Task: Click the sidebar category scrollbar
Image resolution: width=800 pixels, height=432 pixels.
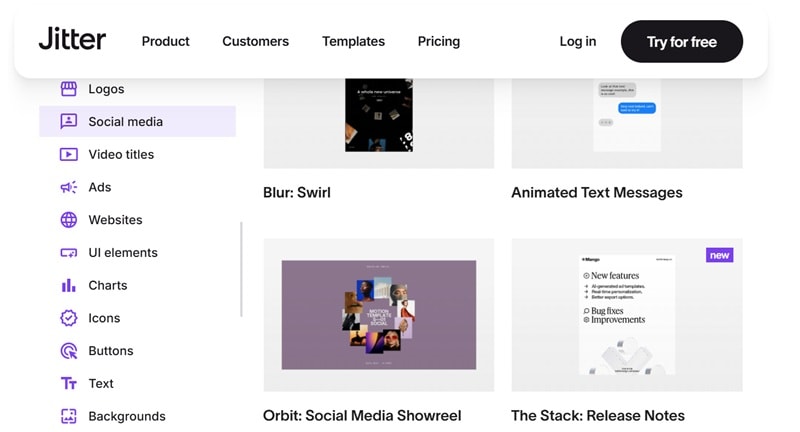Action: (241, 269)
